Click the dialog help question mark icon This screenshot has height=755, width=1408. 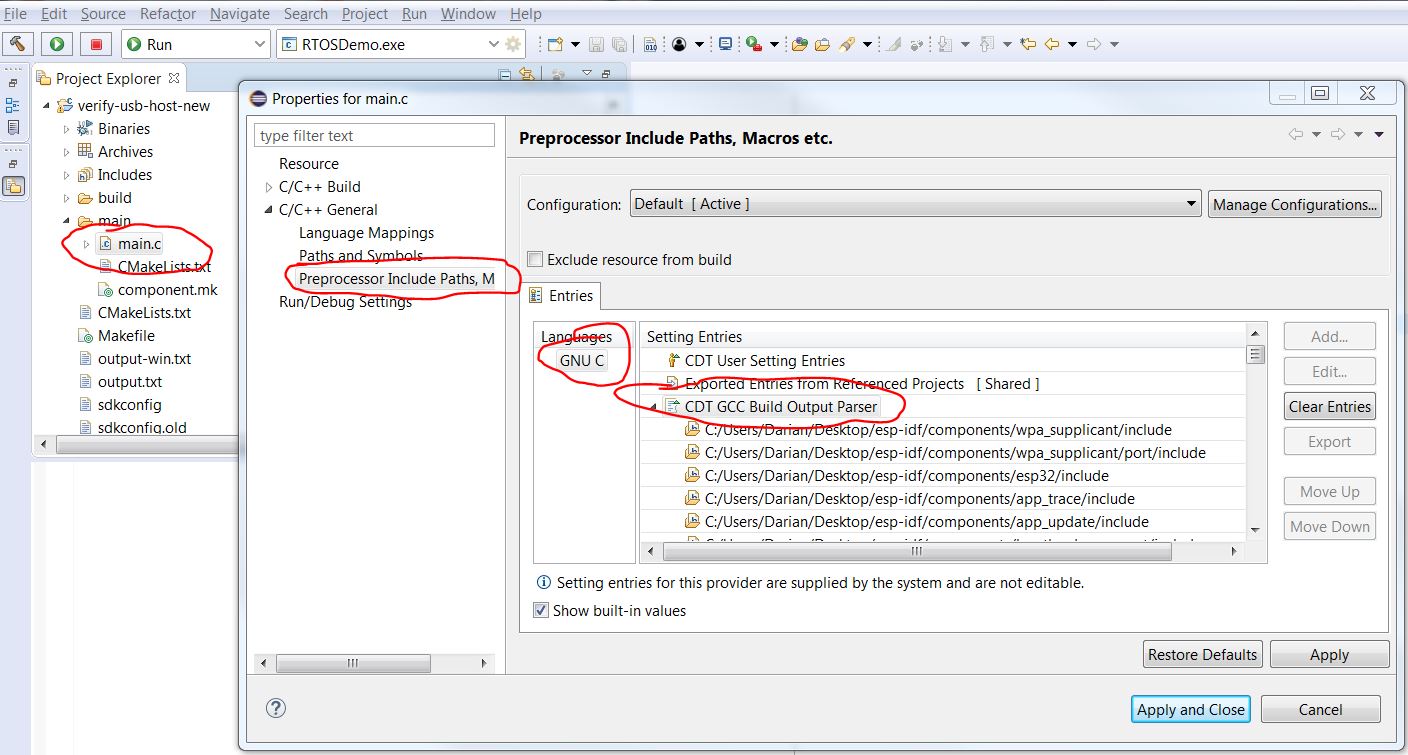[276, 708]
